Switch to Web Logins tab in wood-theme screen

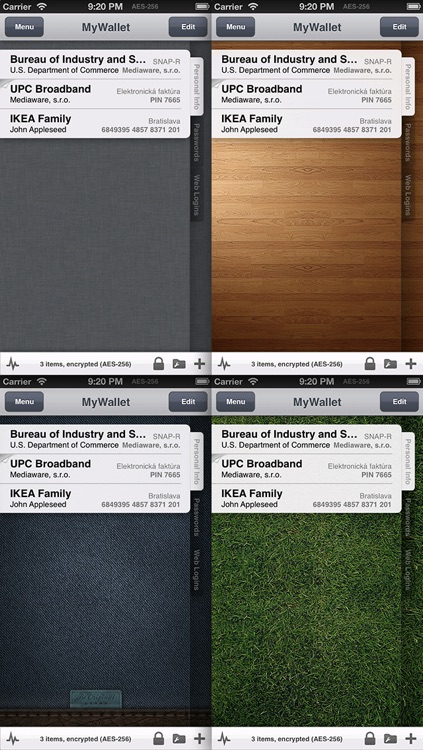click(408, 195)
